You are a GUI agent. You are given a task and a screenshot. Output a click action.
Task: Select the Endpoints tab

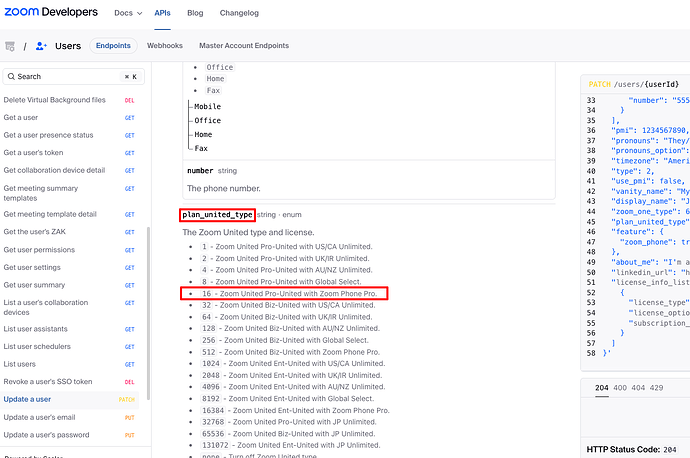113,46
